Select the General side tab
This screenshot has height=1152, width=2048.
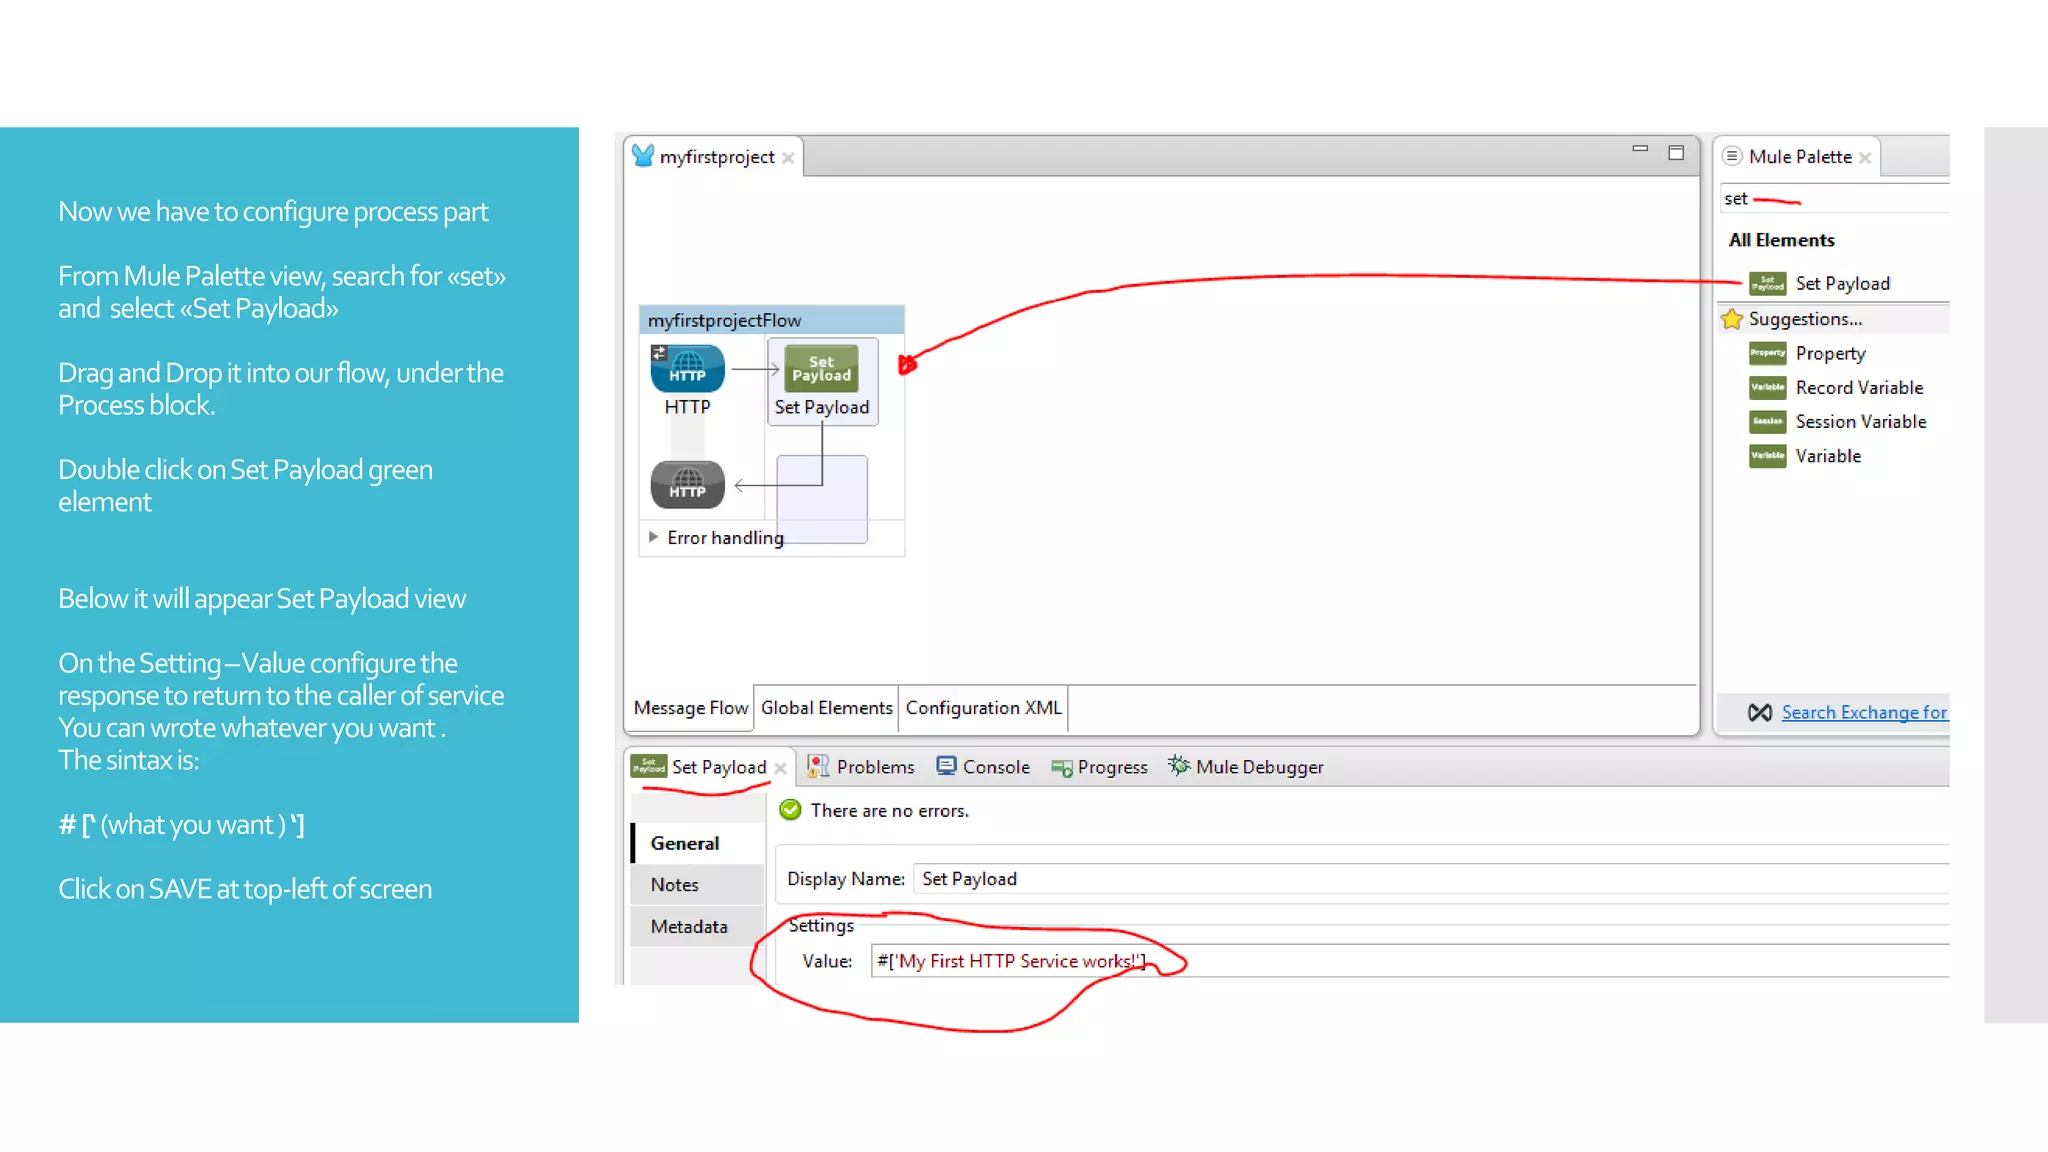tap(698, 843)
